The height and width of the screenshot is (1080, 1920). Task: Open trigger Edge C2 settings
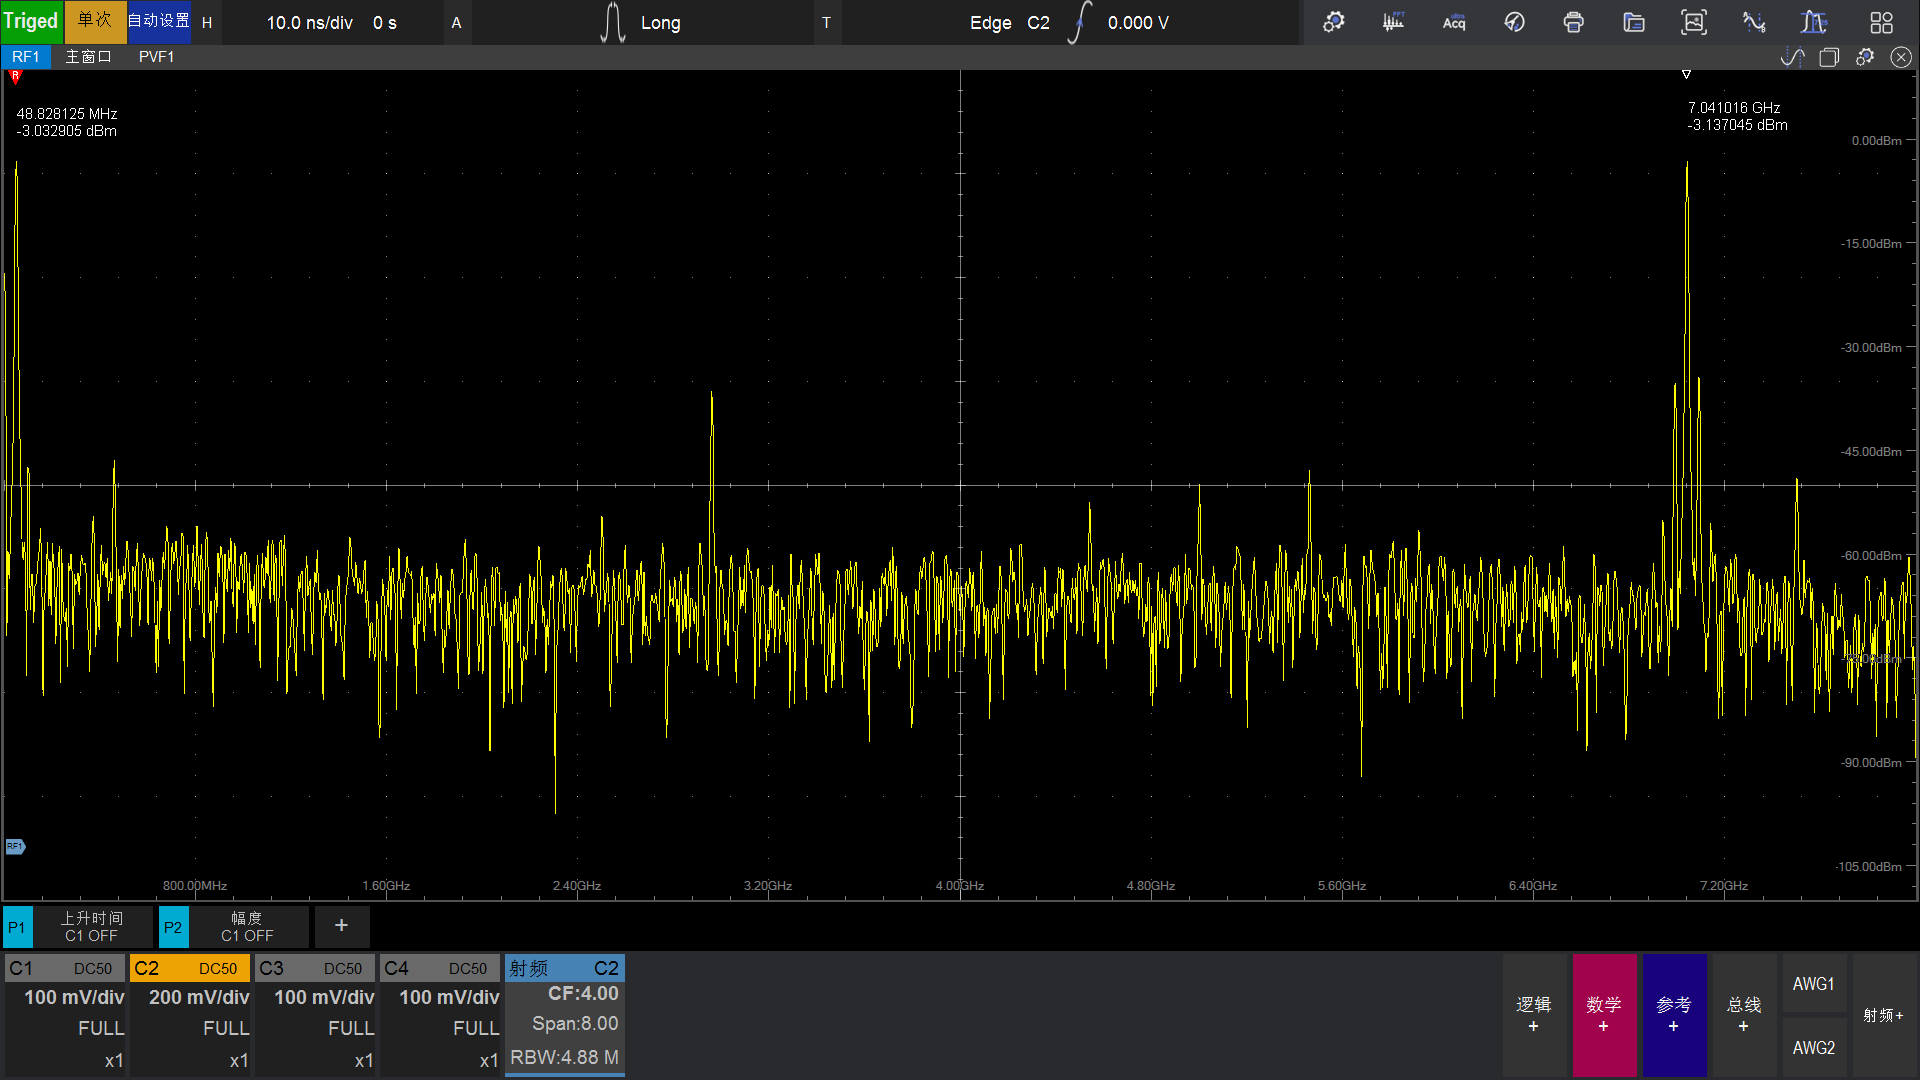[x=1010, y=22]
